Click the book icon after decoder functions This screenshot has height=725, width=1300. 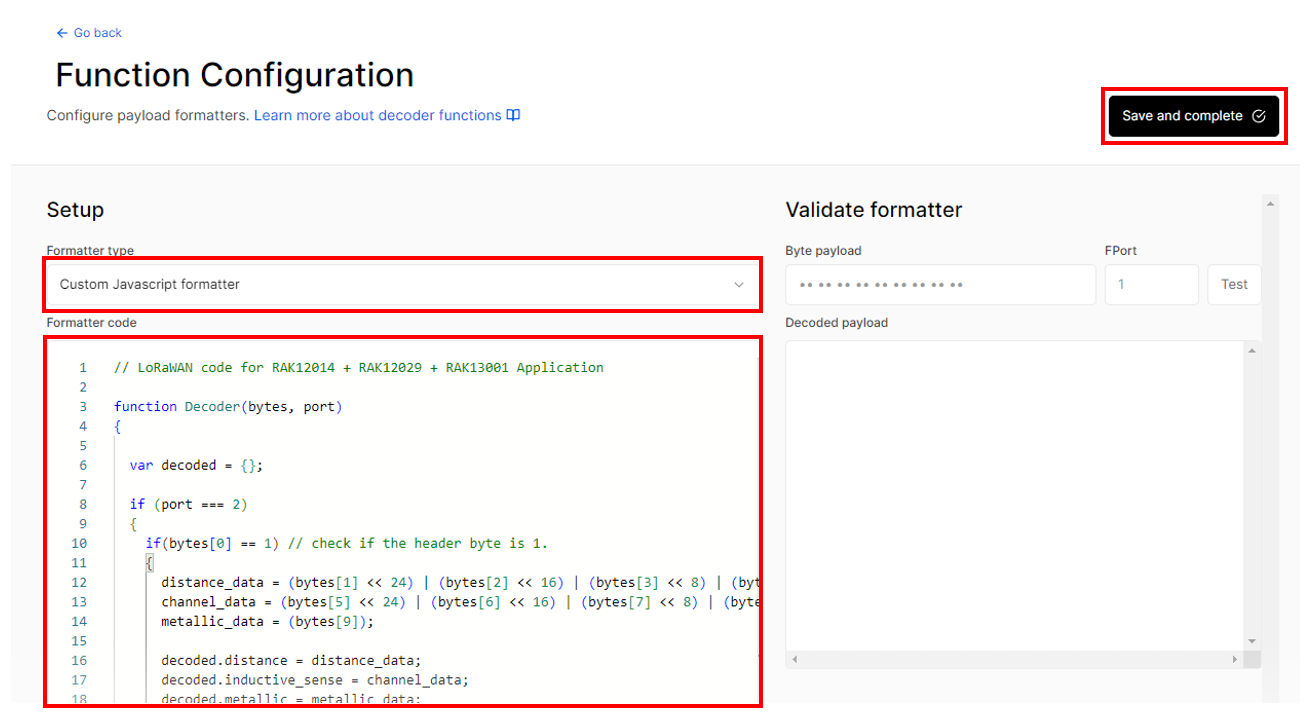[x=513, y=115]
